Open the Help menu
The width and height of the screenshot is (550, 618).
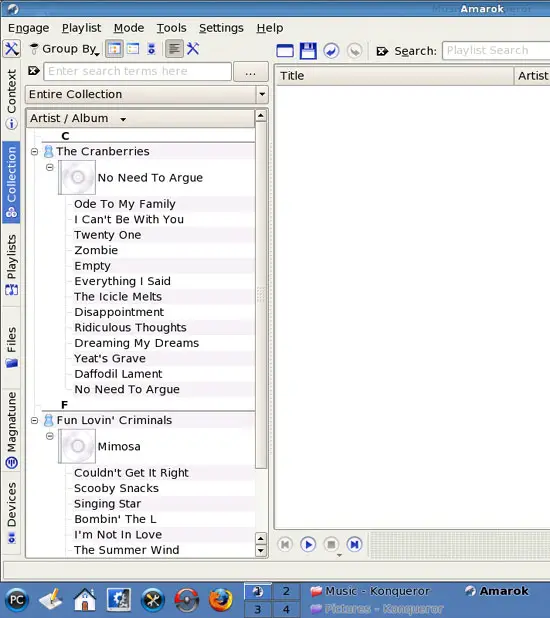tap(270, 28)
